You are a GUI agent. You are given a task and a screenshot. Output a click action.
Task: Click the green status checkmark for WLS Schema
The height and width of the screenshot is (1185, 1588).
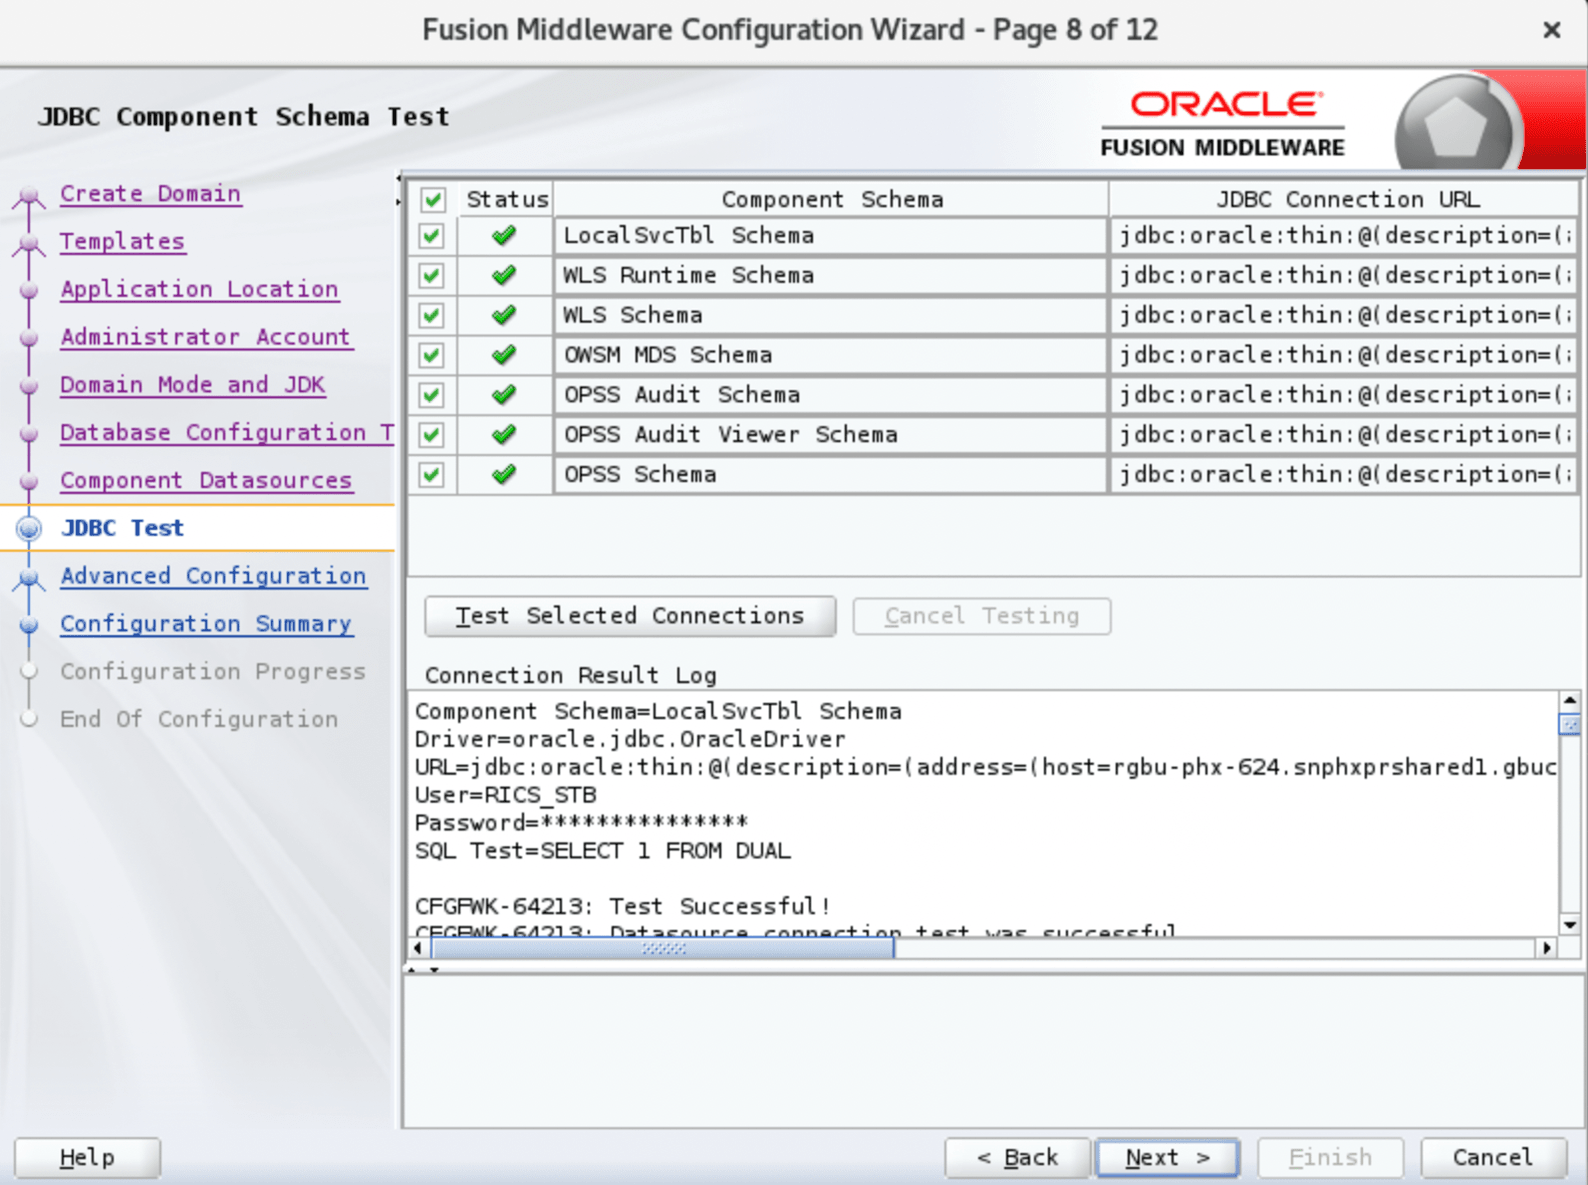click(504, 315)
